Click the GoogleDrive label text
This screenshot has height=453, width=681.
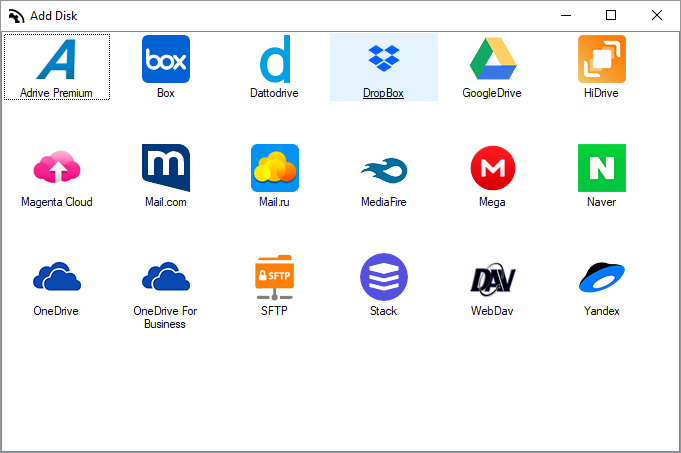tap(492, 93)
